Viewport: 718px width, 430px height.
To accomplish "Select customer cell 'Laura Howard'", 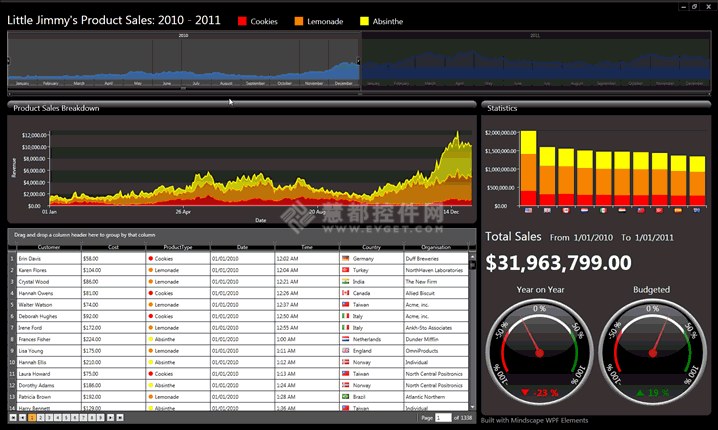I will tap(49, 374).
